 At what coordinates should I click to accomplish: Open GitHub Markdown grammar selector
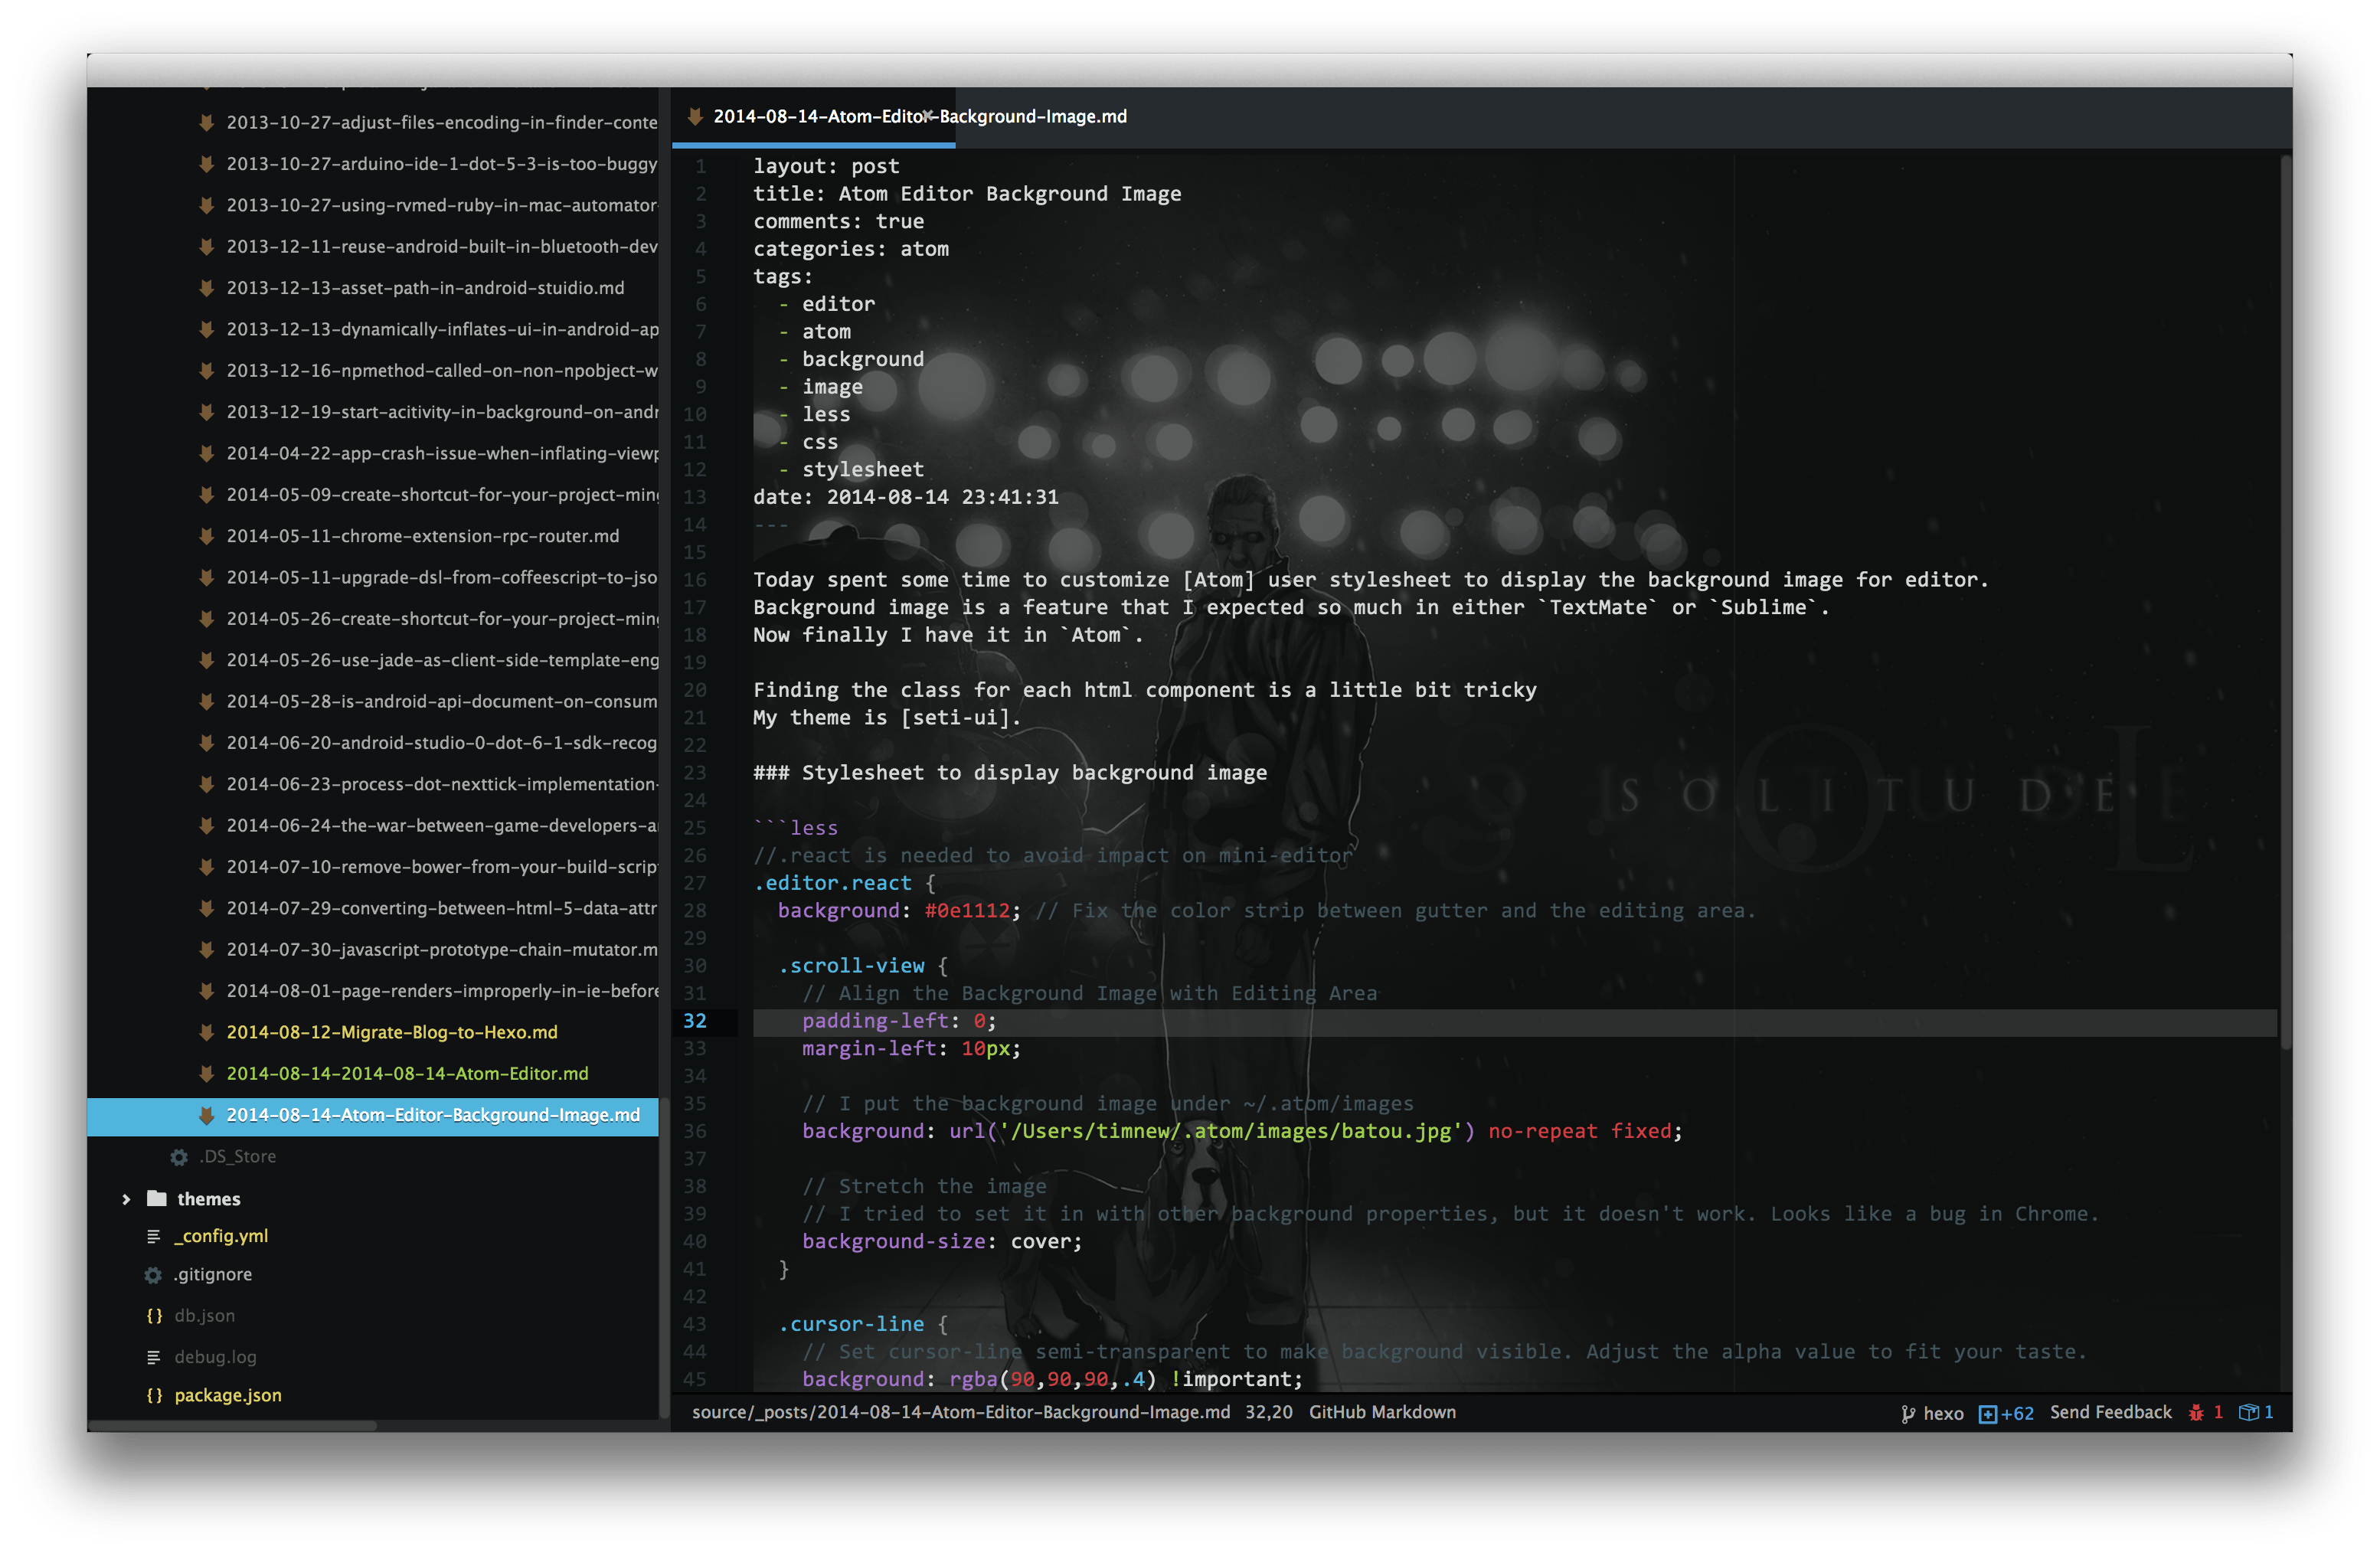click(1382, 1412)
